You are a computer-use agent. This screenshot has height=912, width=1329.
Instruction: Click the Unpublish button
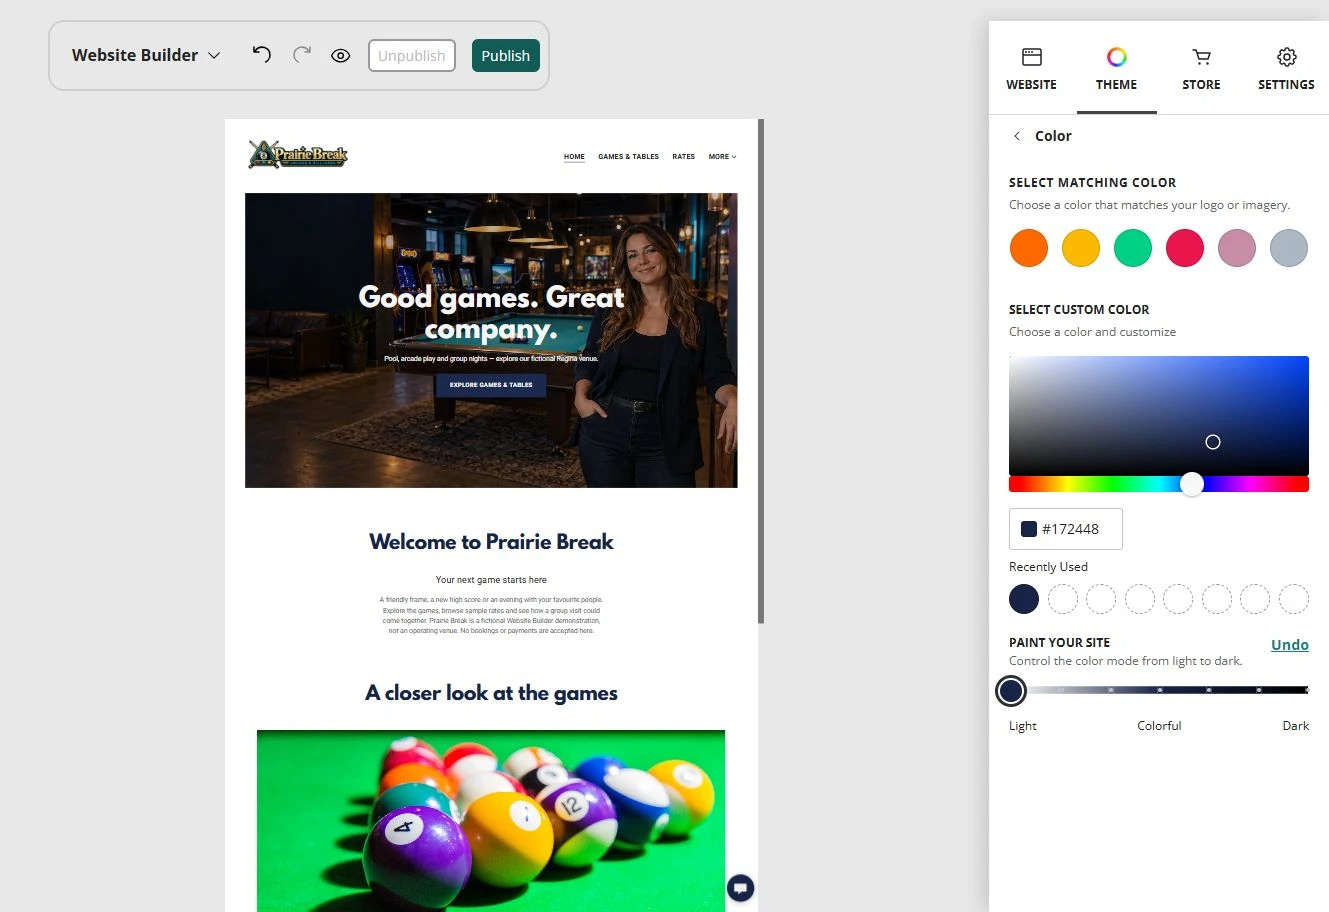coord(412,56)
